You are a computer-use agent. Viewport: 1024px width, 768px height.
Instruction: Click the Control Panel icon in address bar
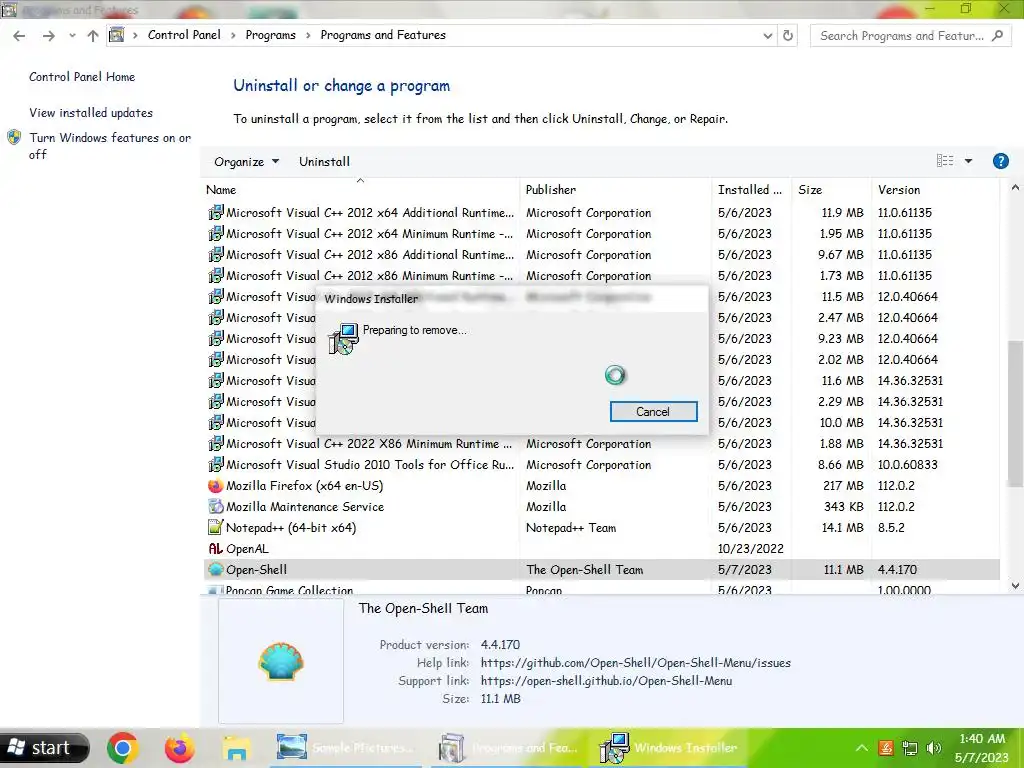116,35
